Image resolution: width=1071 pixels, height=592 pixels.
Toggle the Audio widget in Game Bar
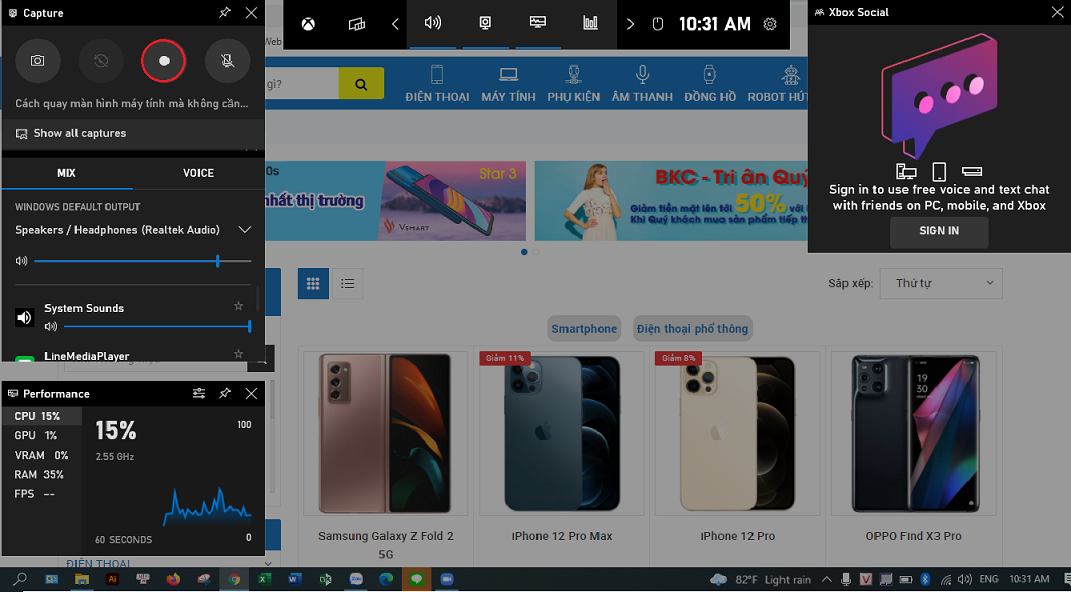click(432, 24)
